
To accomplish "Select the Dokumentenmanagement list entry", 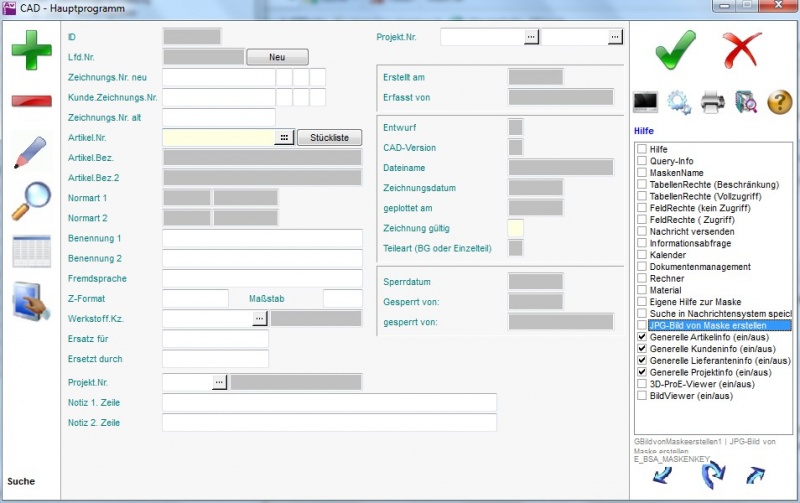I will tap(699, 267).
